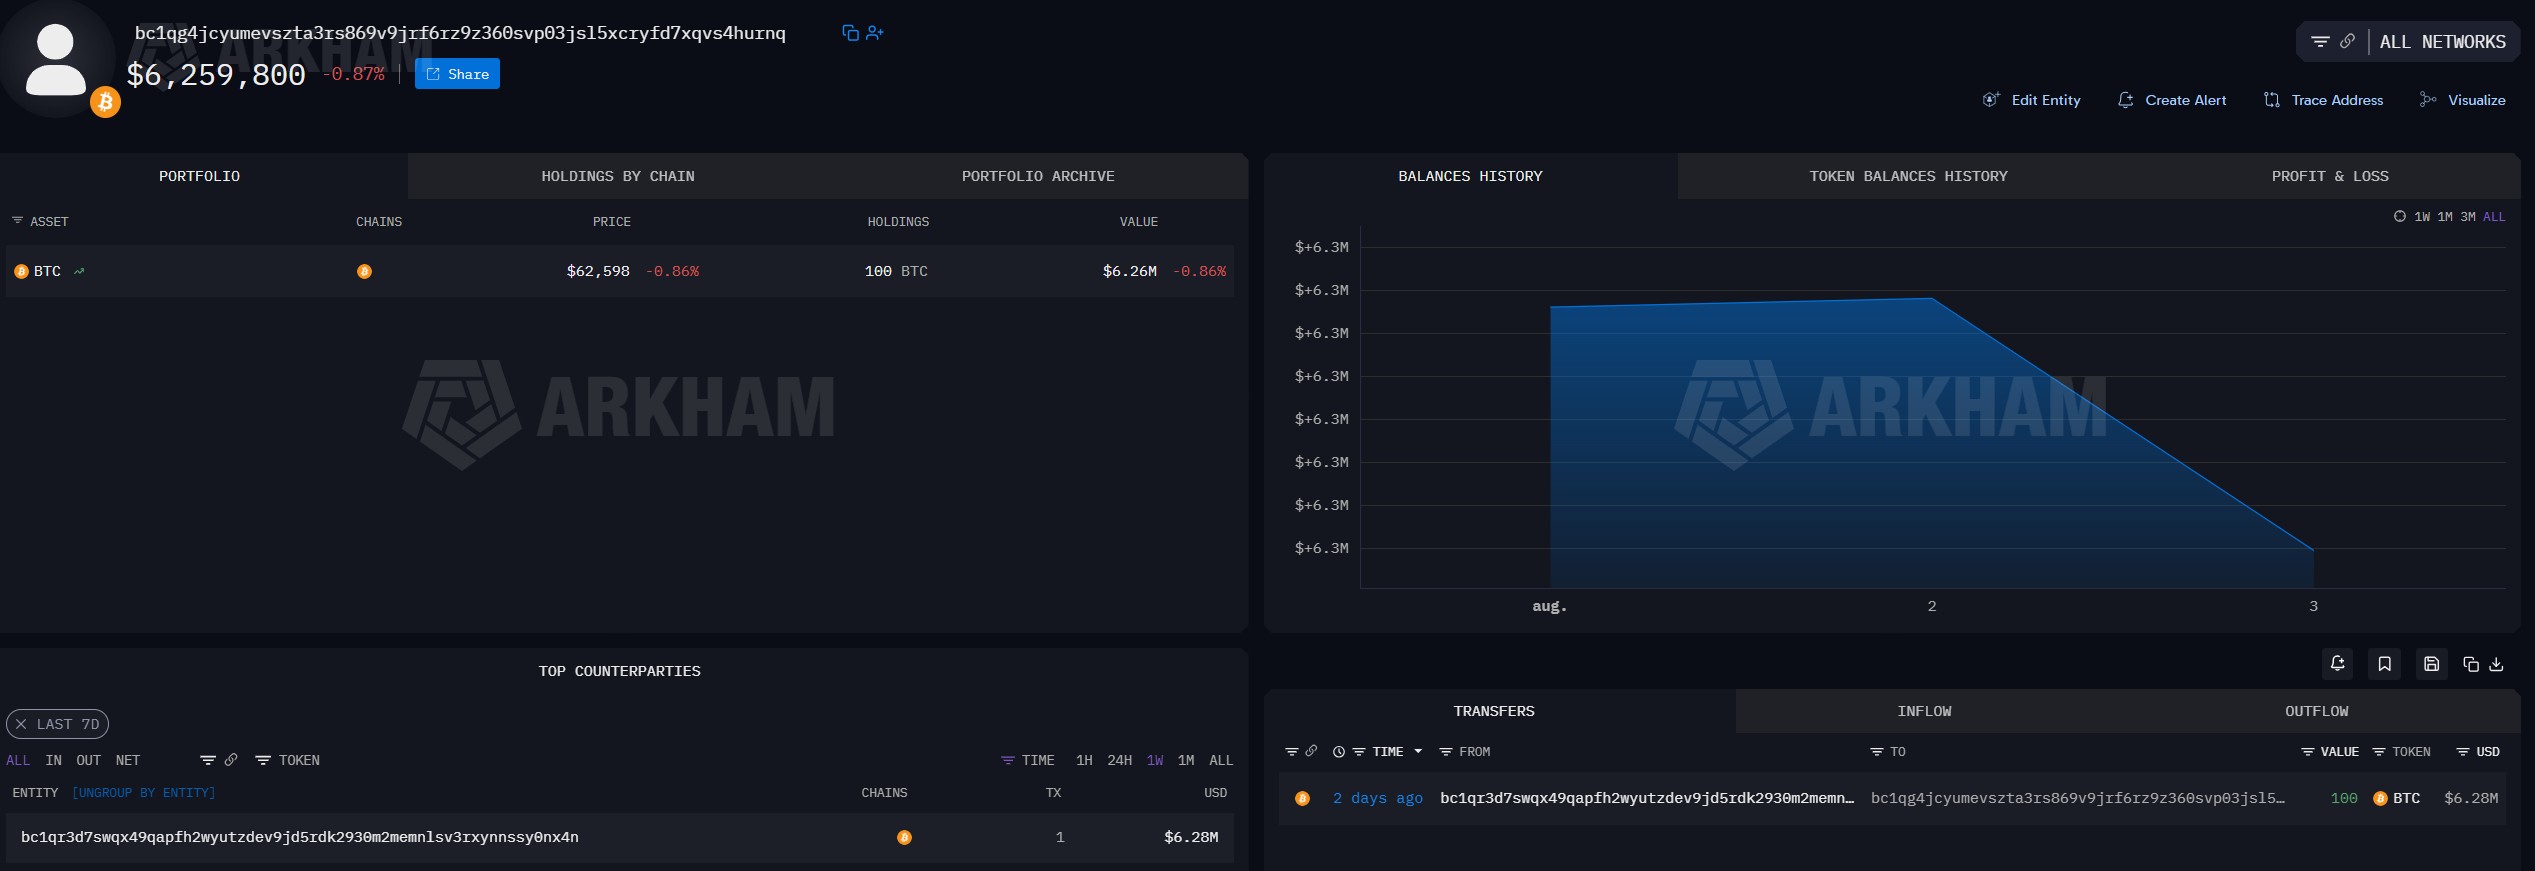Viewport: 2535px width, 871px height.
Task: Open the USD filter in transfers
Action: (x=2478, y=751)
